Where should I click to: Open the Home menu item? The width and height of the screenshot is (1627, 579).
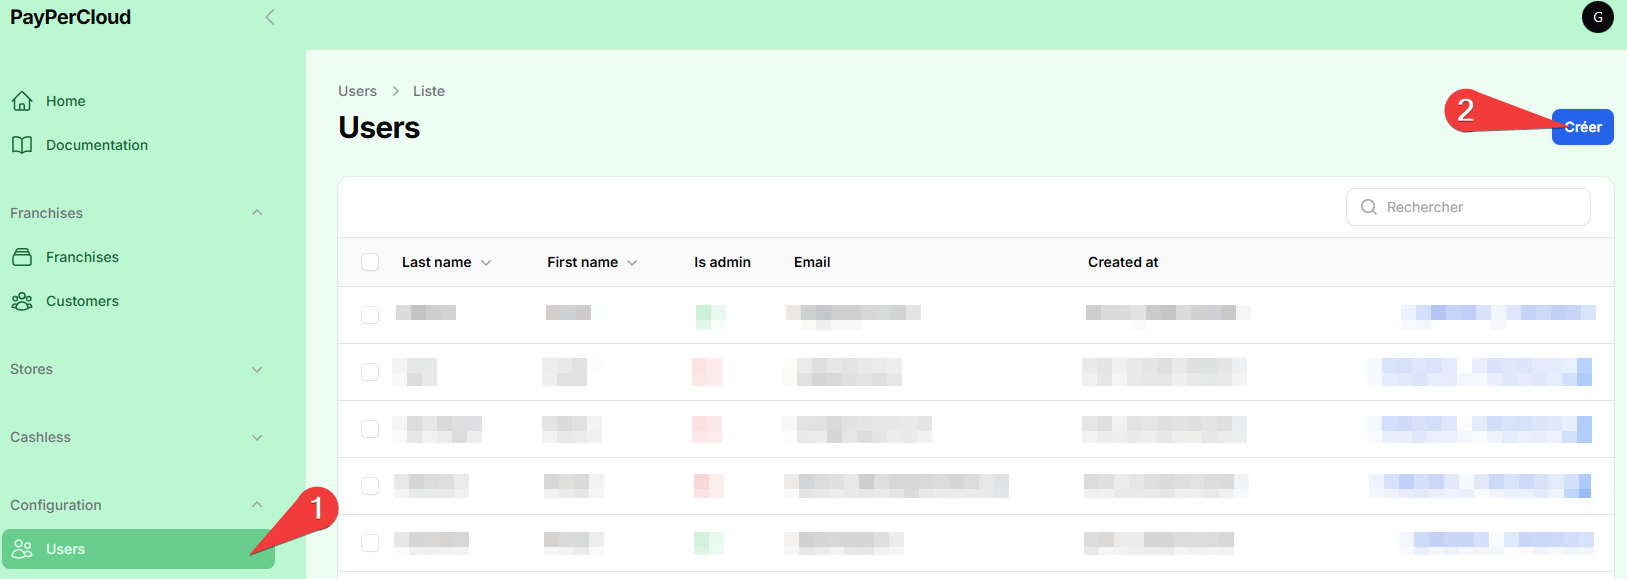click(x=138, y=101)
